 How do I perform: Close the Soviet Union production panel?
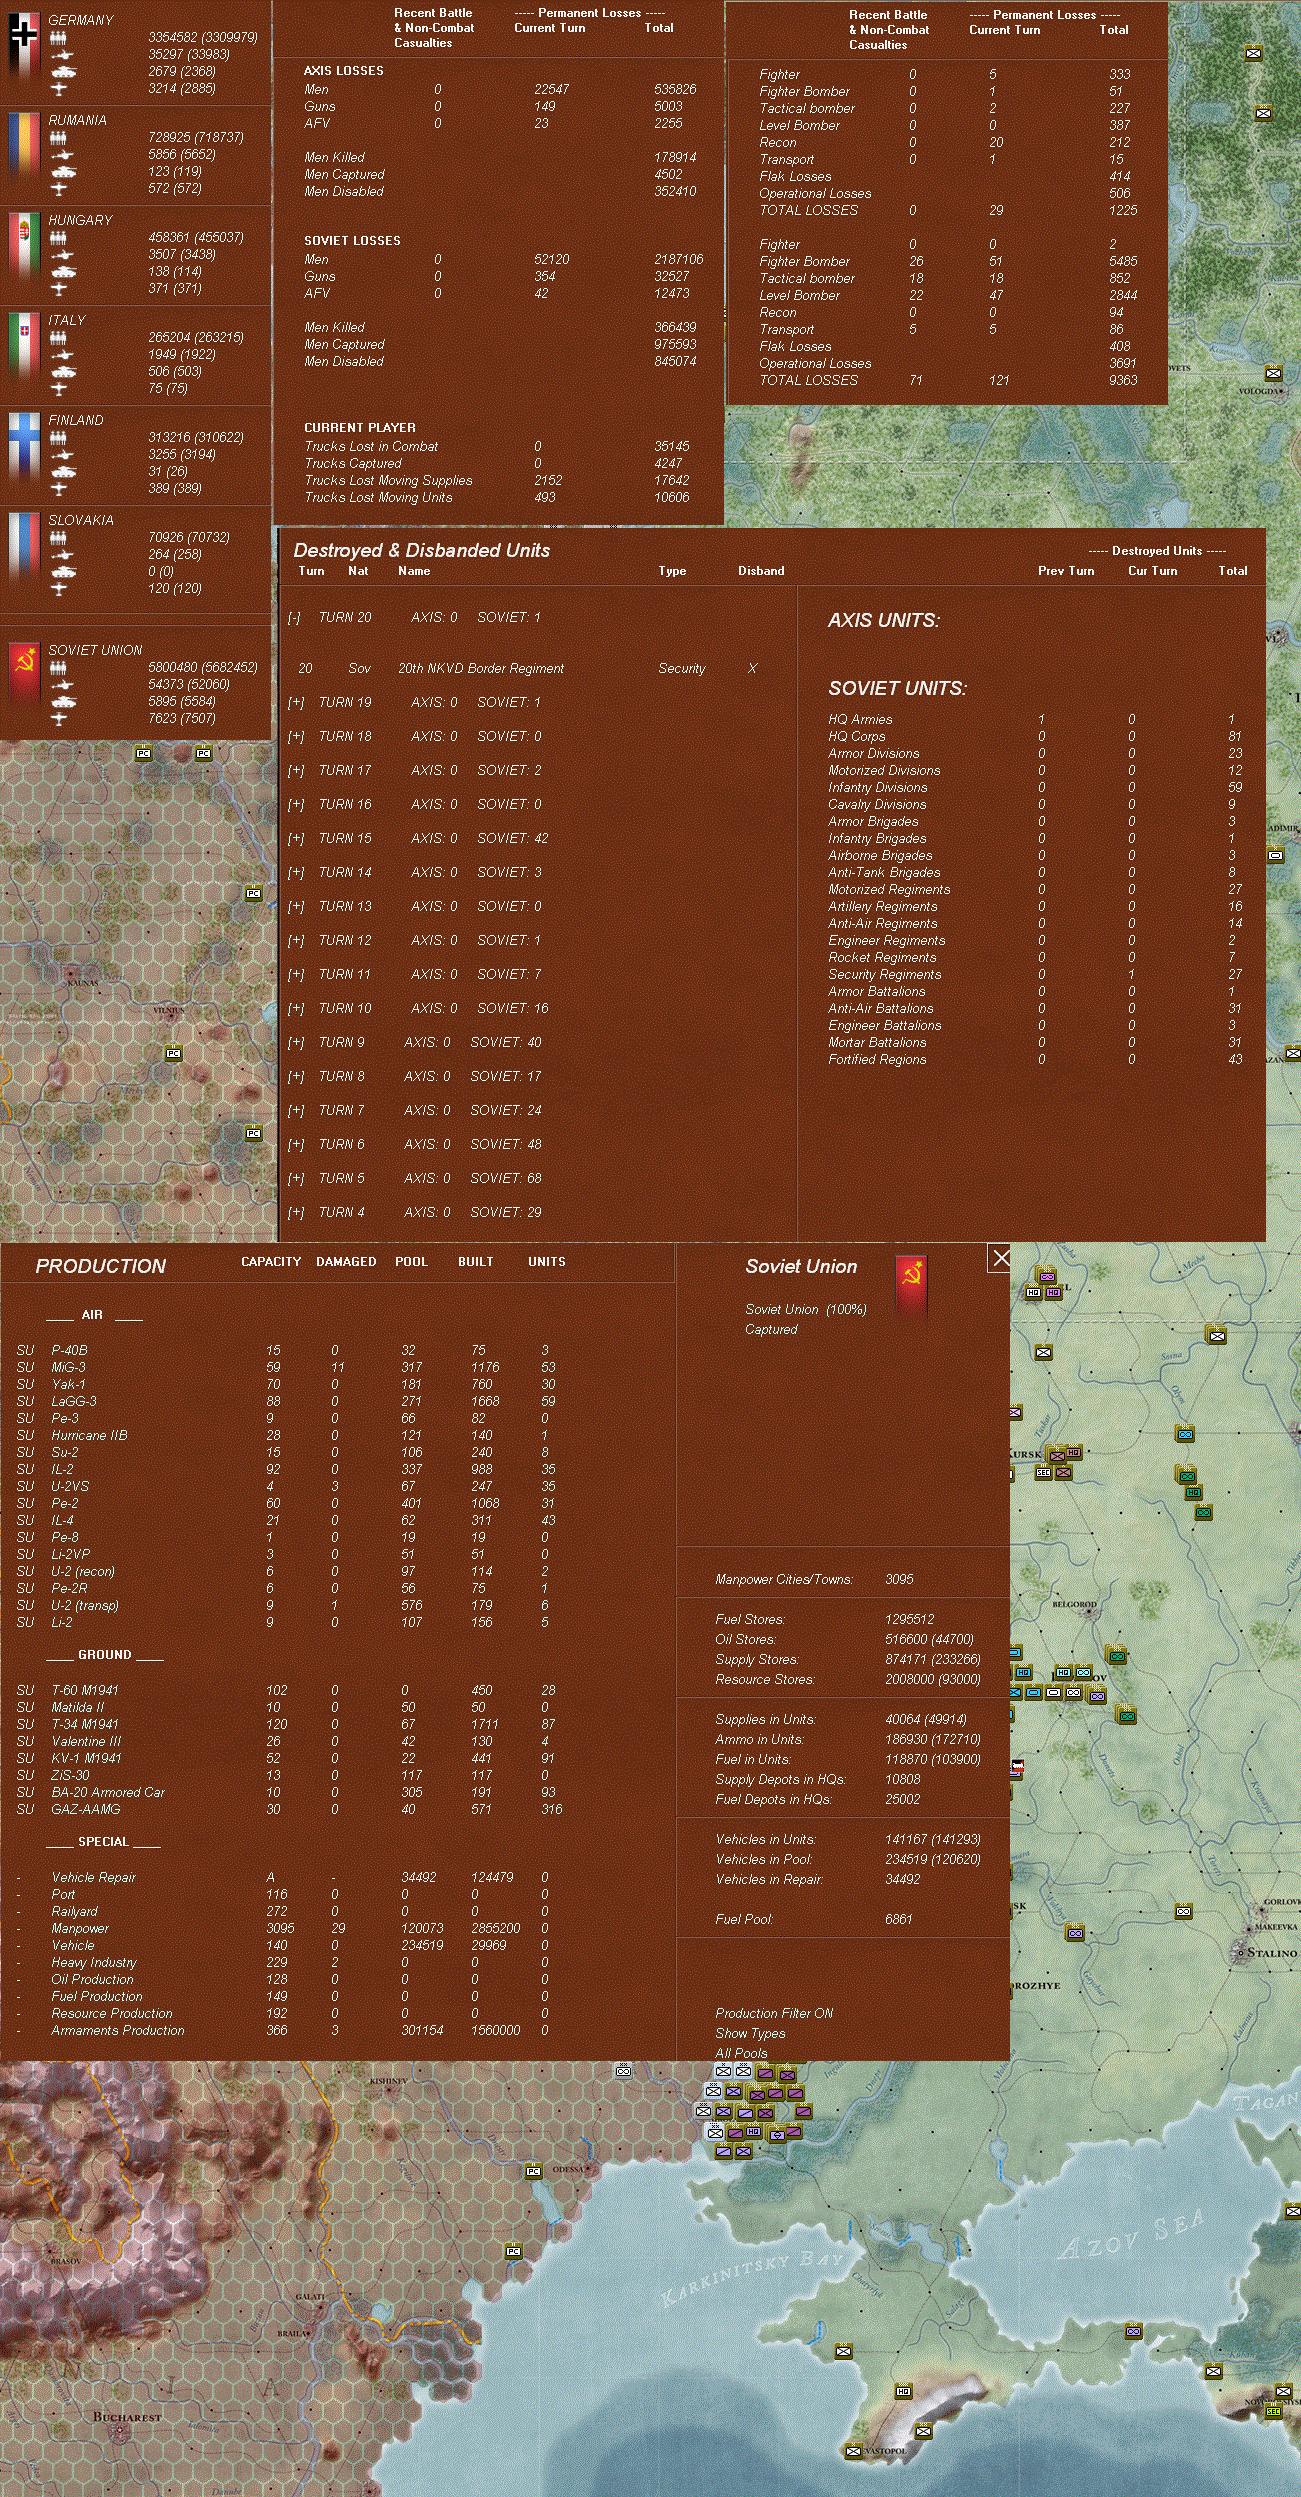[x=1000, y=1258]
